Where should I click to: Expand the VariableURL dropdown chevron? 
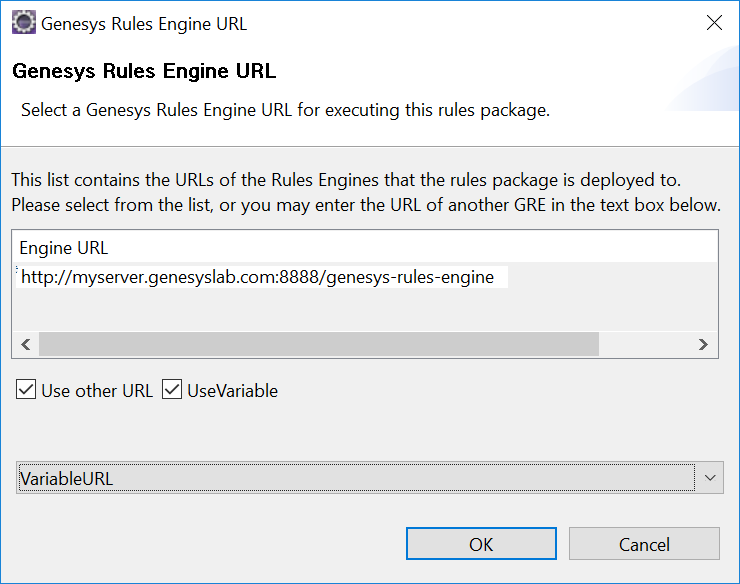(x=710, y=478)
